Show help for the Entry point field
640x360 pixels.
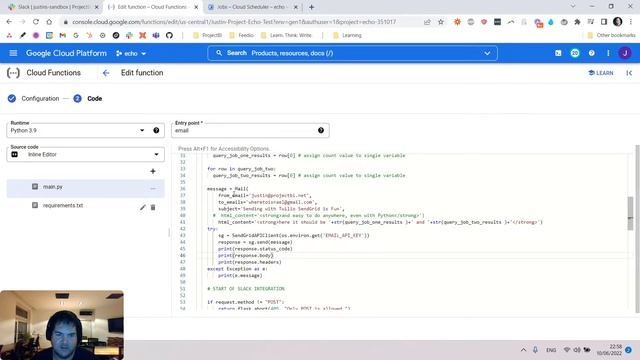[x=321, y=131]
